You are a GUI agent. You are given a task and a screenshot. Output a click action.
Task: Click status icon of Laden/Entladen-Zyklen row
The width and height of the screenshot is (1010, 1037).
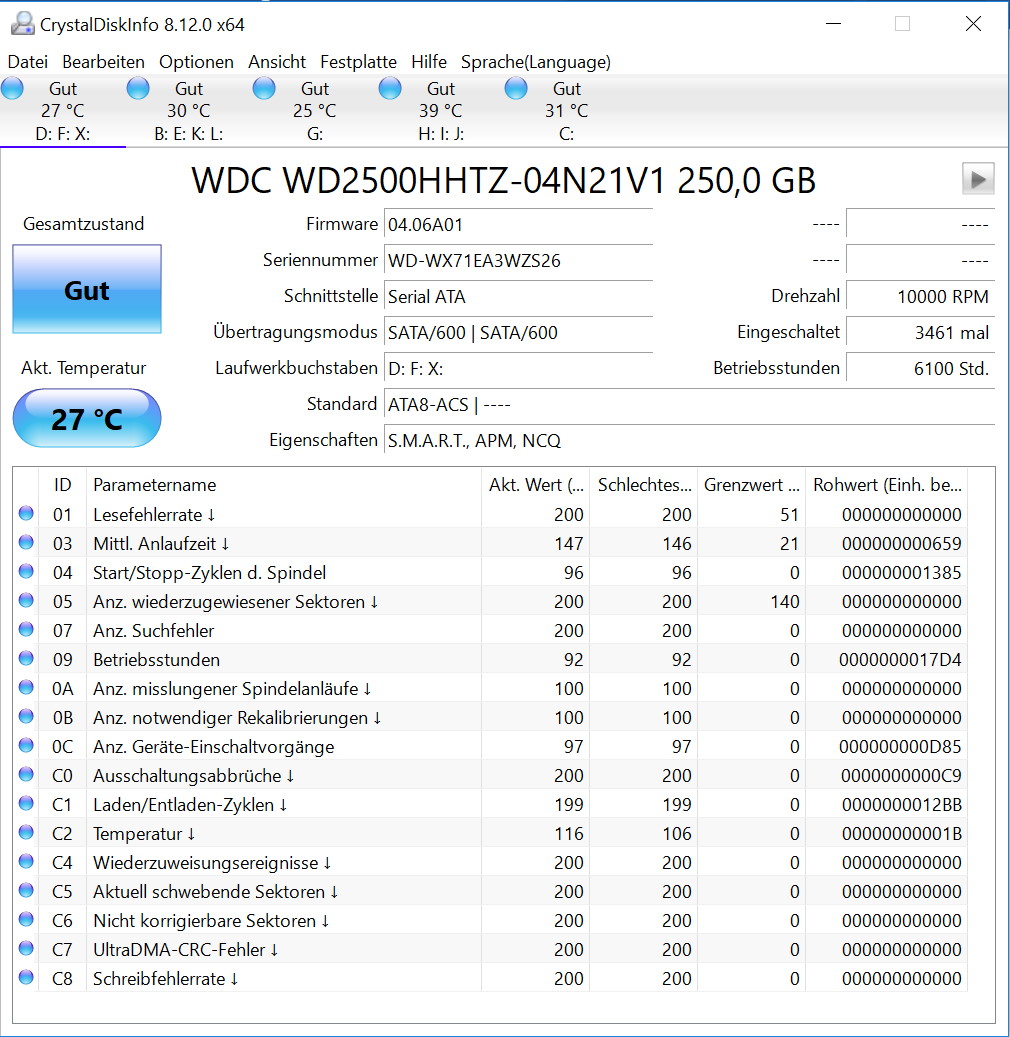tap(26, 804)
